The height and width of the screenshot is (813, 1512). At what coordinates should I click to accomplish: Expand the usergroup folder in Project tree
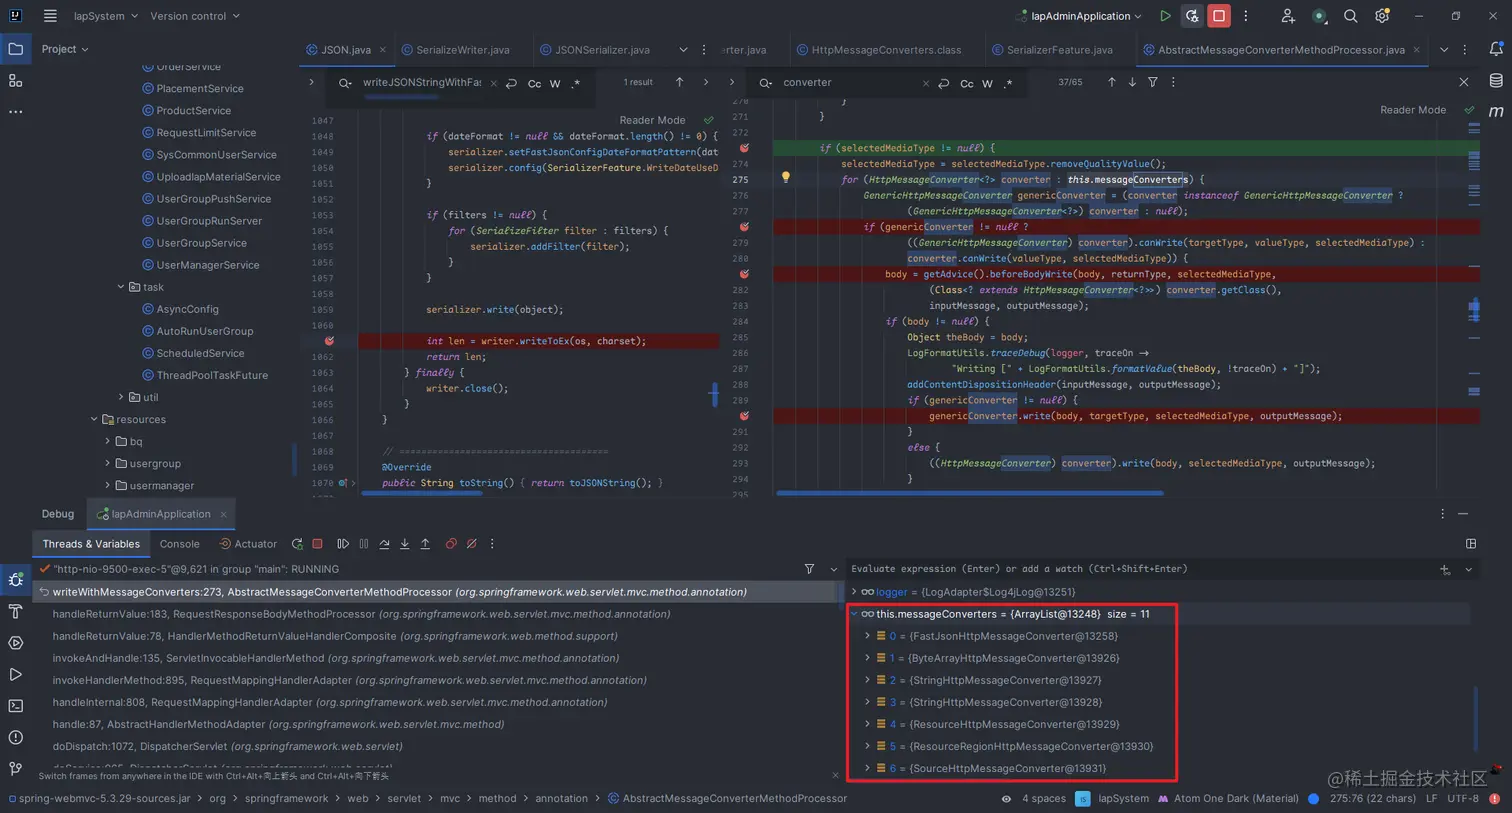tap(108, 463)
